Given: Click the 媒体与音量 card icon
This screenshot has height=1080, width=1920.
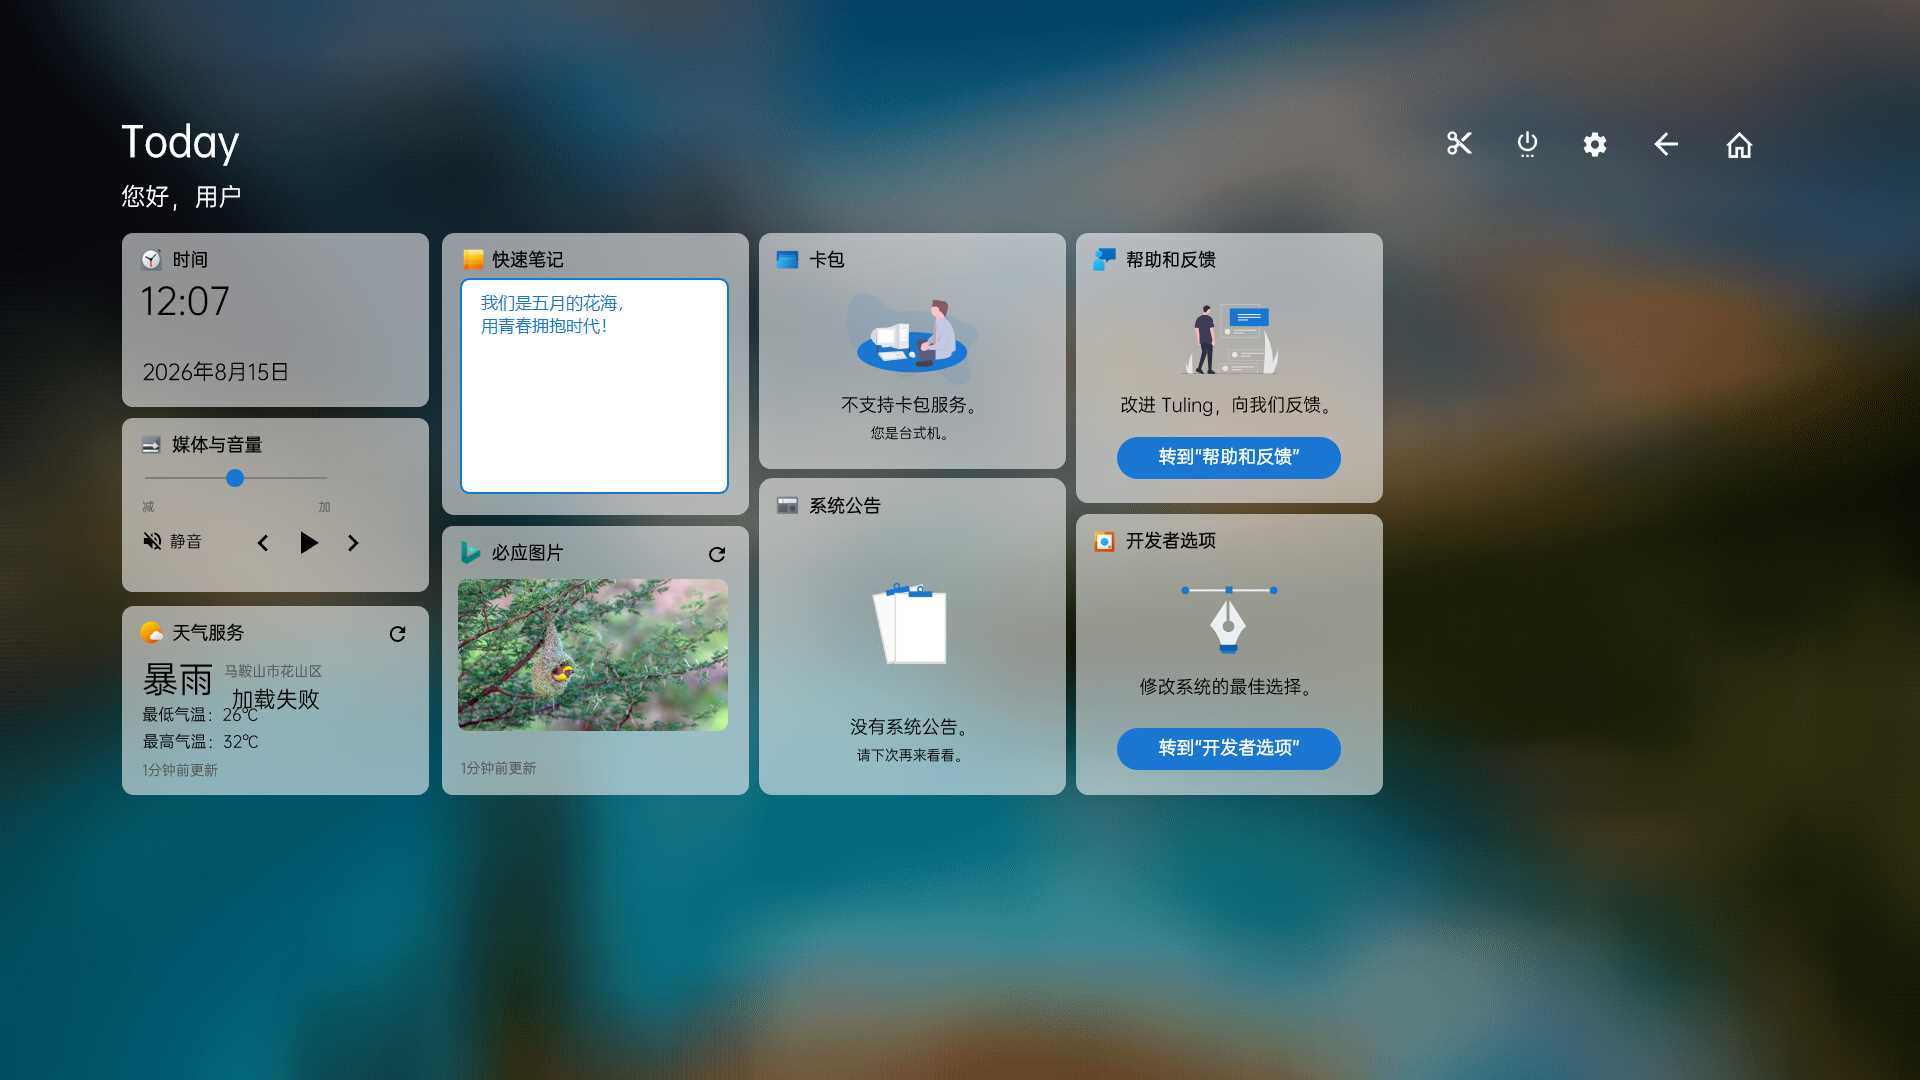Looking at the screenshot, I should pos(151,444).
